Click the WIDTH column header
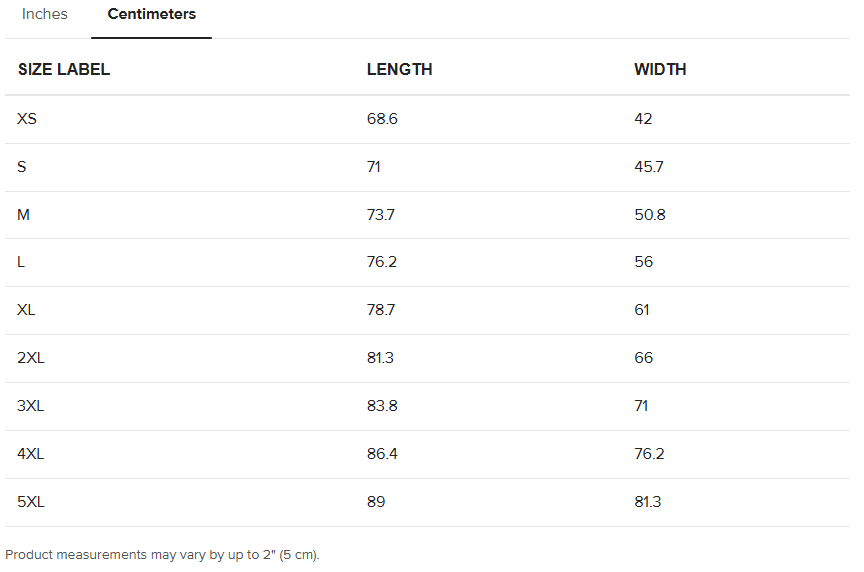This screenshot has width=864, height=572. pyautogui.click(x=660, y=70)
